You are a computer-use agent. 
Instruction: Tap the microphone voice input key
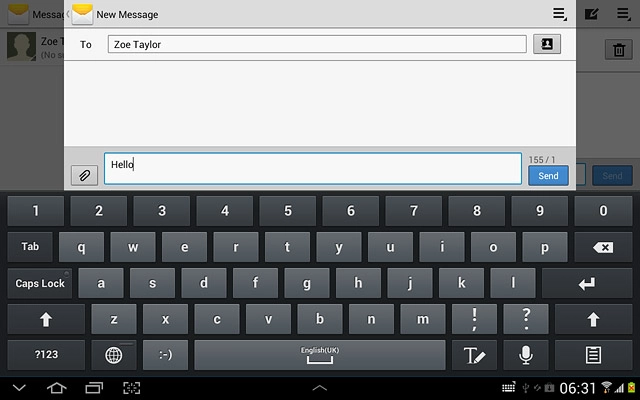point(526,355)
